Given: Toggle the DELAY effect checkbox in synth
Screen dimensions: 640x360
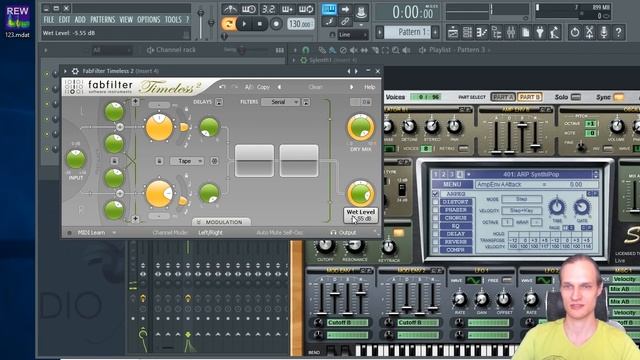Looking at the screenshot, I should tap(436, 234).
